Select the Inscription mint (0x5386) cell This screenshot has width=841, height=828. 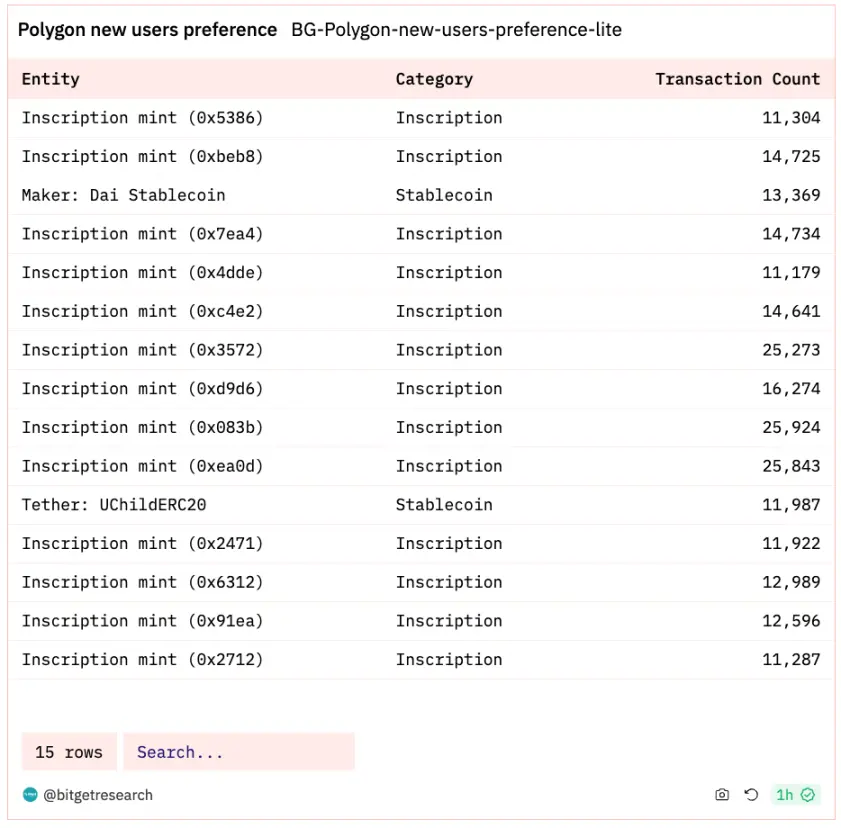coord(142,118)
